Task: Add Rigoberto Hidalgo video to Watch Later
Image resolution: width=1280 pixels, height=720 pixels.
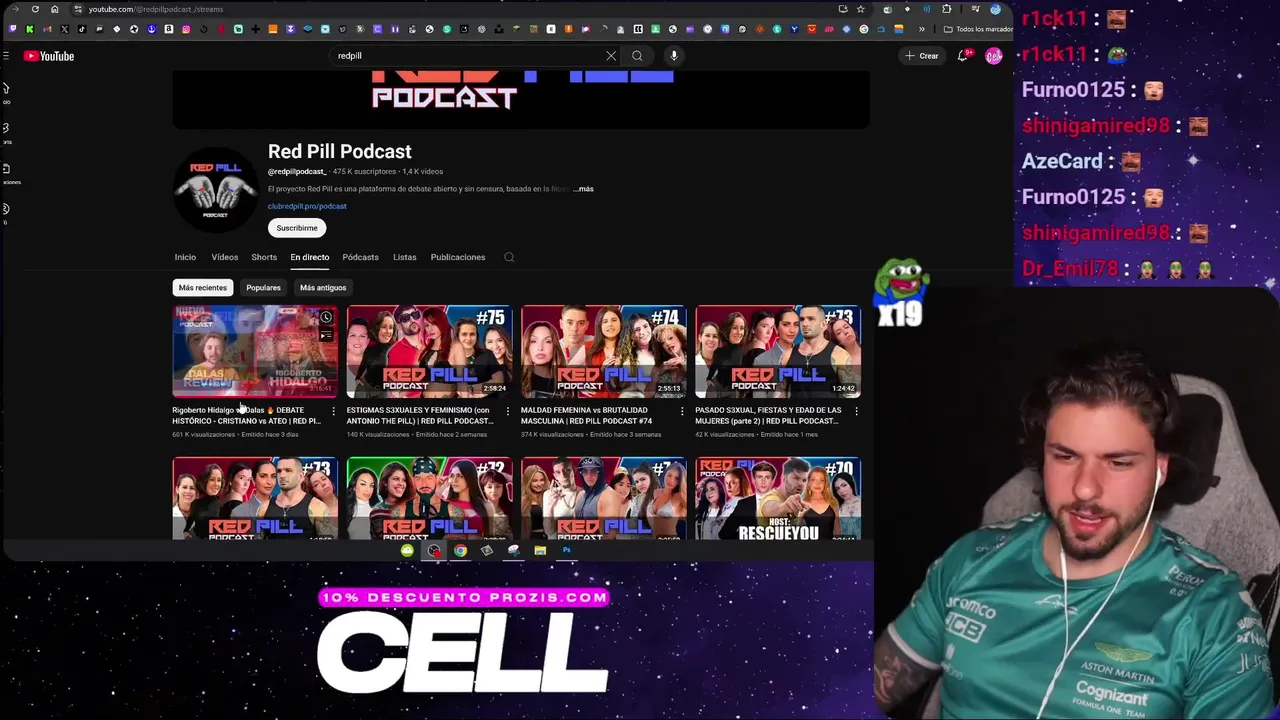Action: click(326, 317)
